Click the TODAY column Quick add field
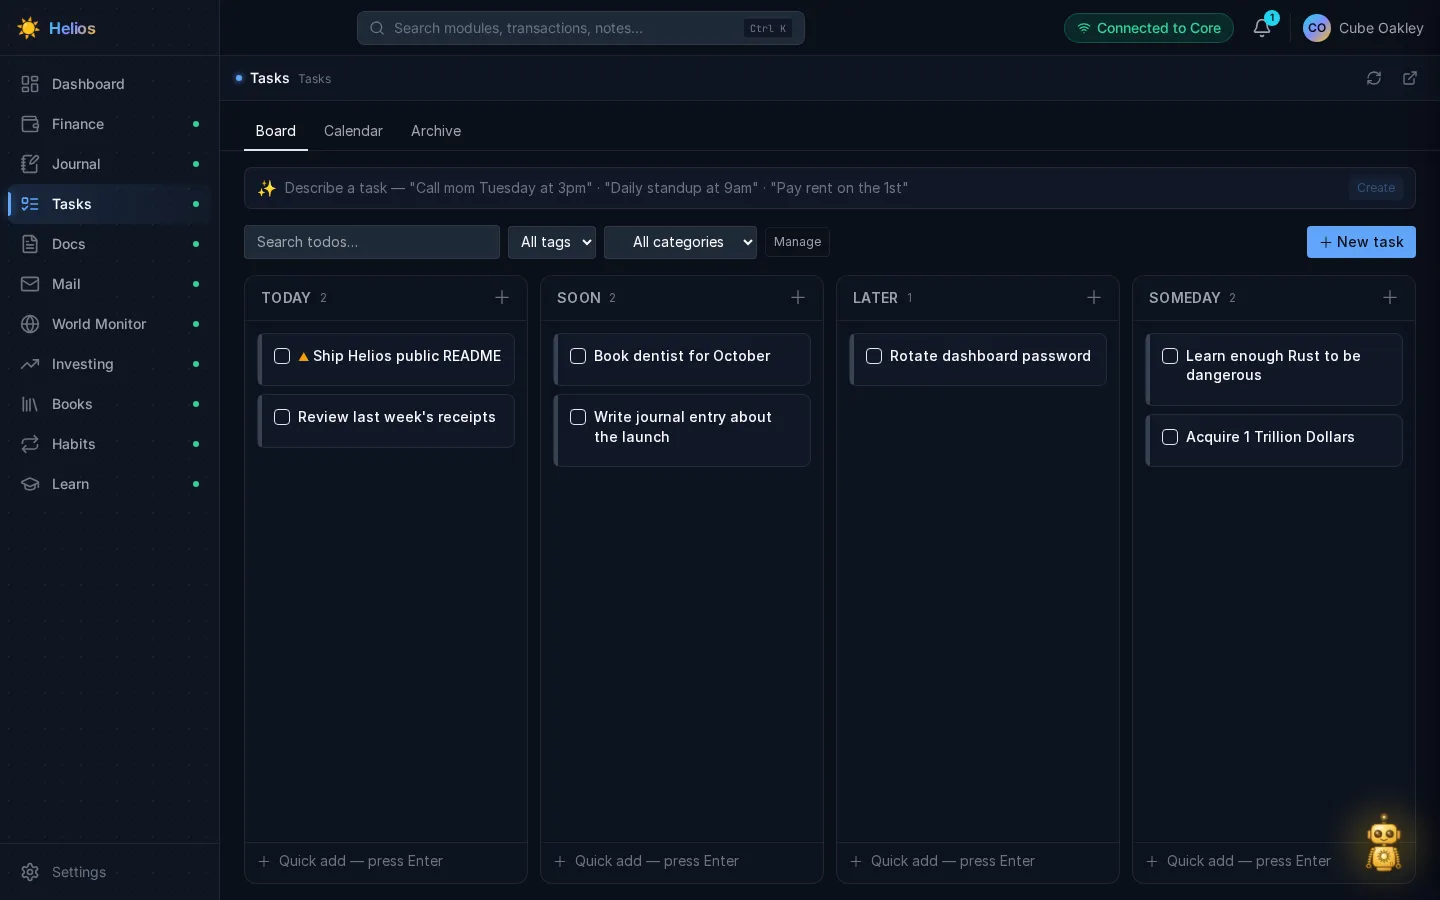The image size is (1440, 900). 386,861
